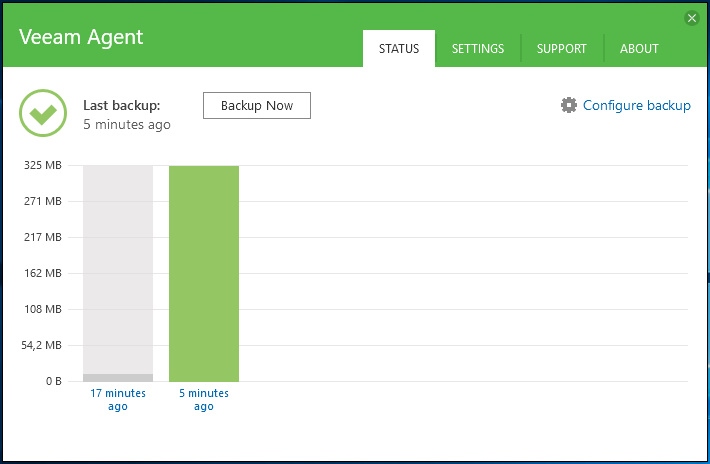Switch to the STATUS tab
Image resolution: width=710 pixels, height=464 pixels.
point(399,48)
